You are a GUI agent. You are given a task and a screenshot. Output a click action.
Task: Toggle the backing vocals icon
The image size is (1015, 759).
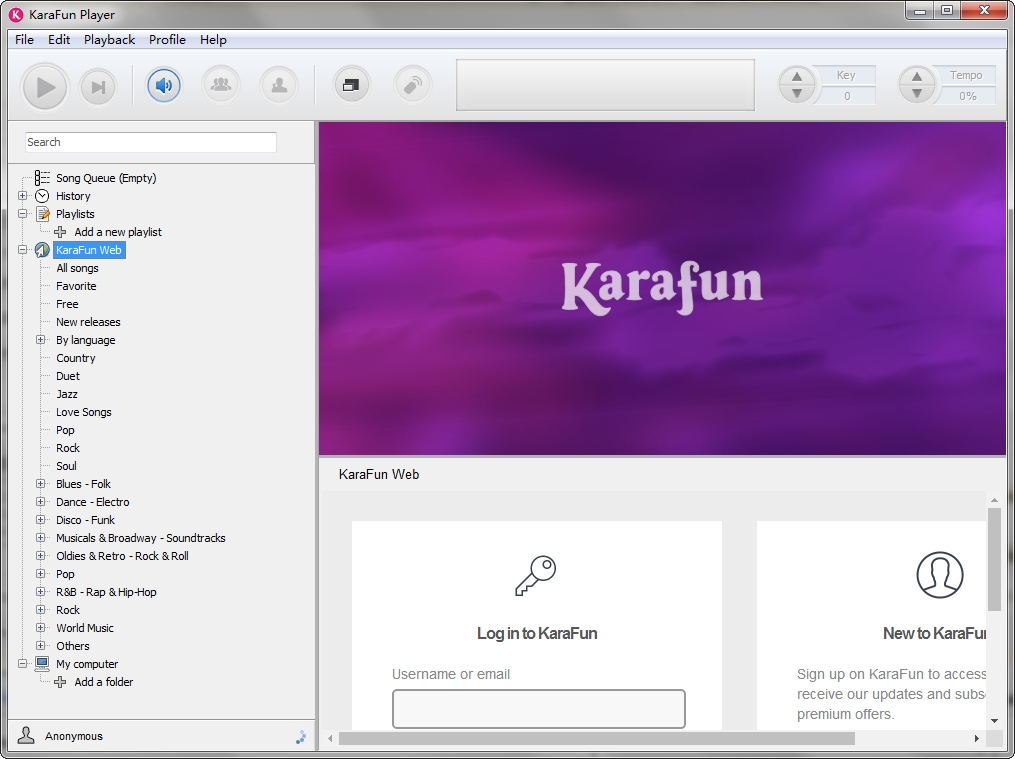pyautogui.click(x=220, y=85)
